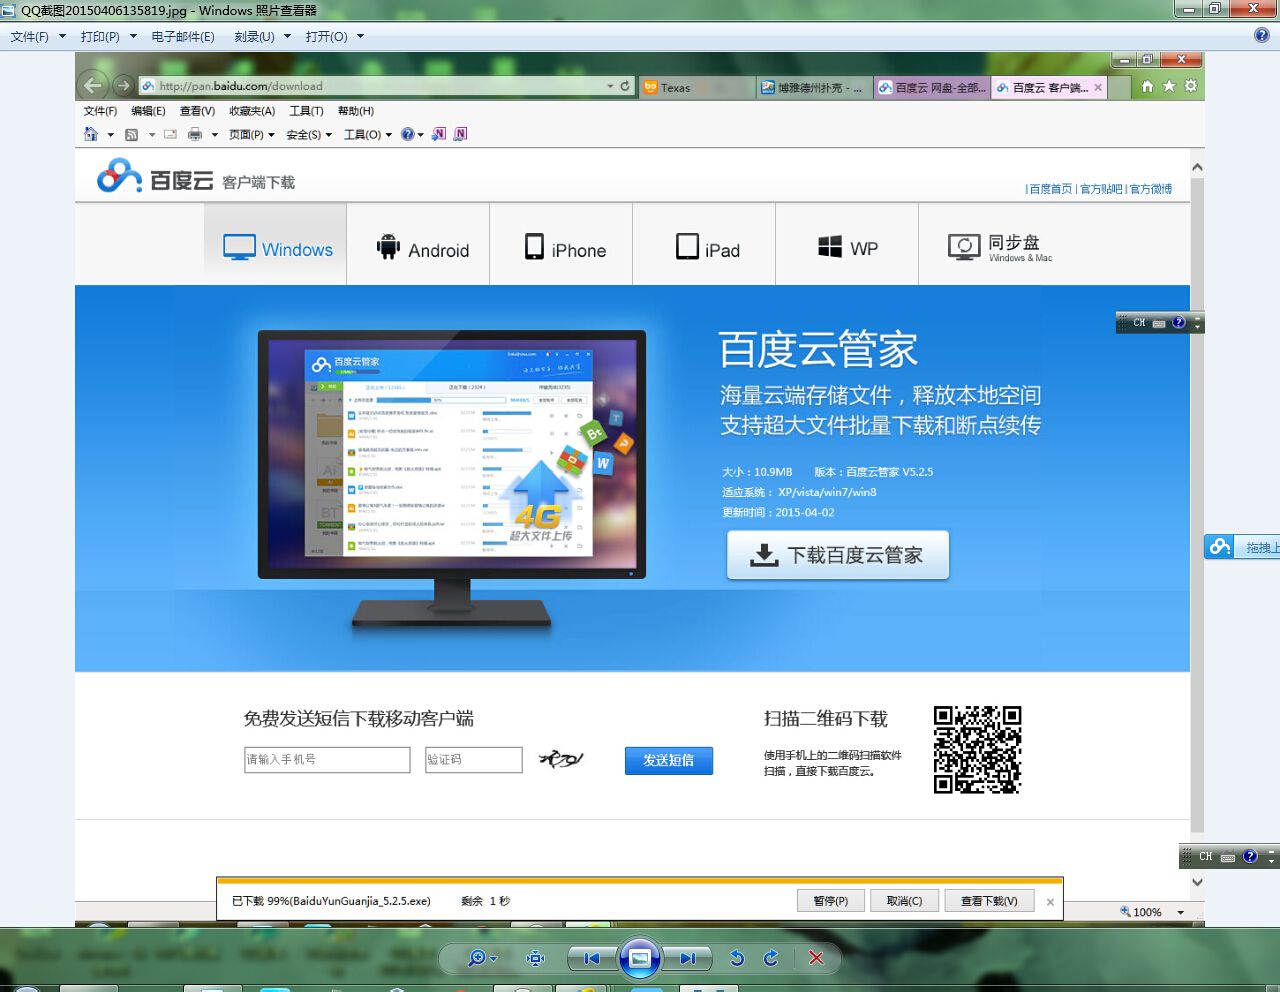
Task: Click the 百度云 logo
Action: [155, 177]
